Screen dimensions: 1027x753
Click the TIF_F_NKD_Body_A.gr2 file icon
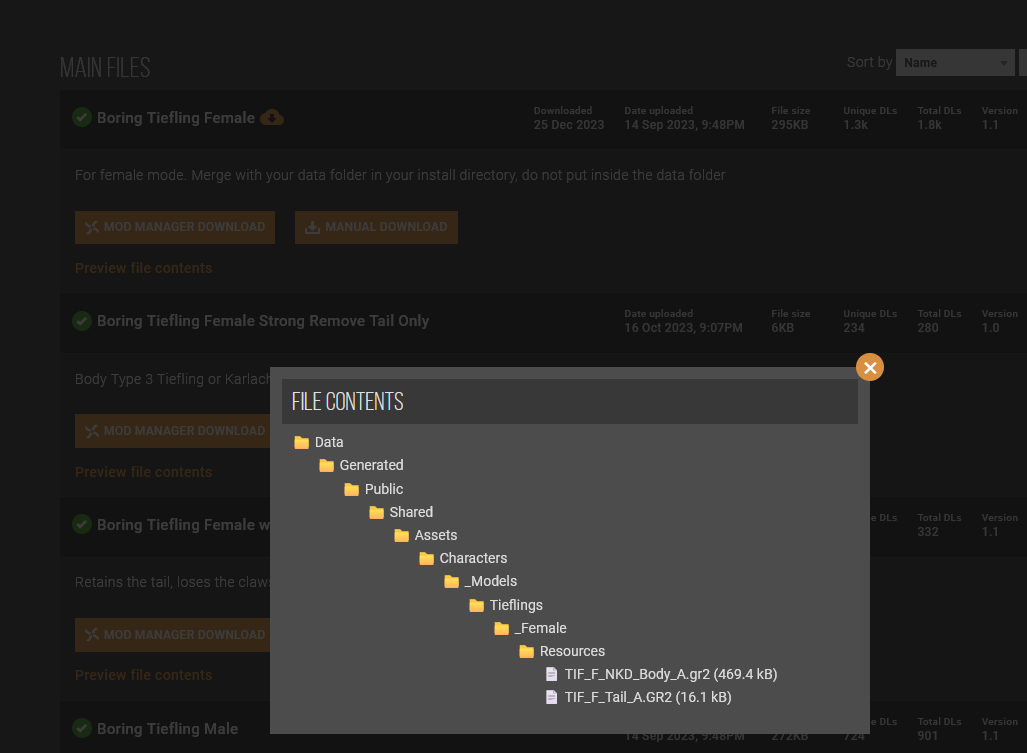pos(551,674)
